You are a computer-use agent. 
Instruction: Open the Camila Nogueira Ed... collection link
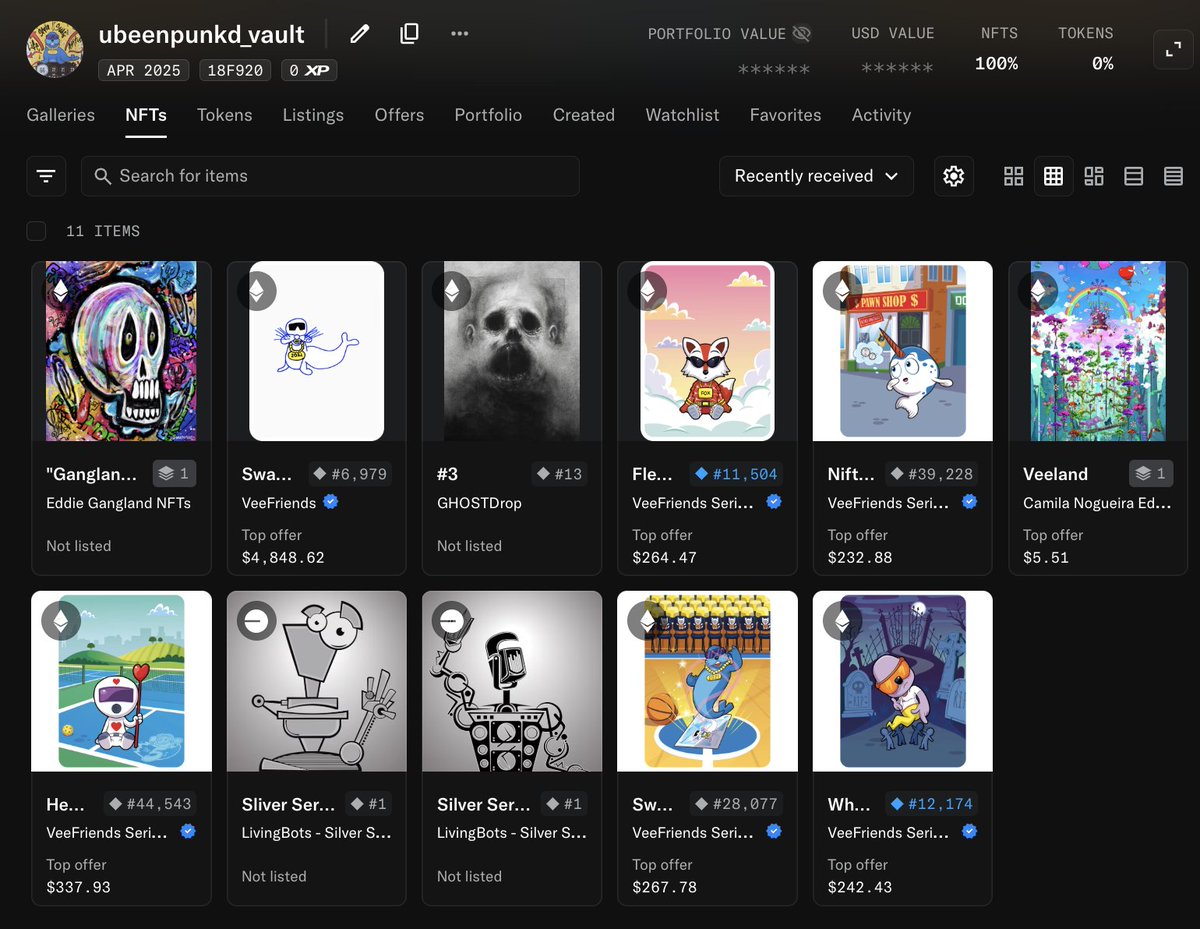(x=1097, y=503)
